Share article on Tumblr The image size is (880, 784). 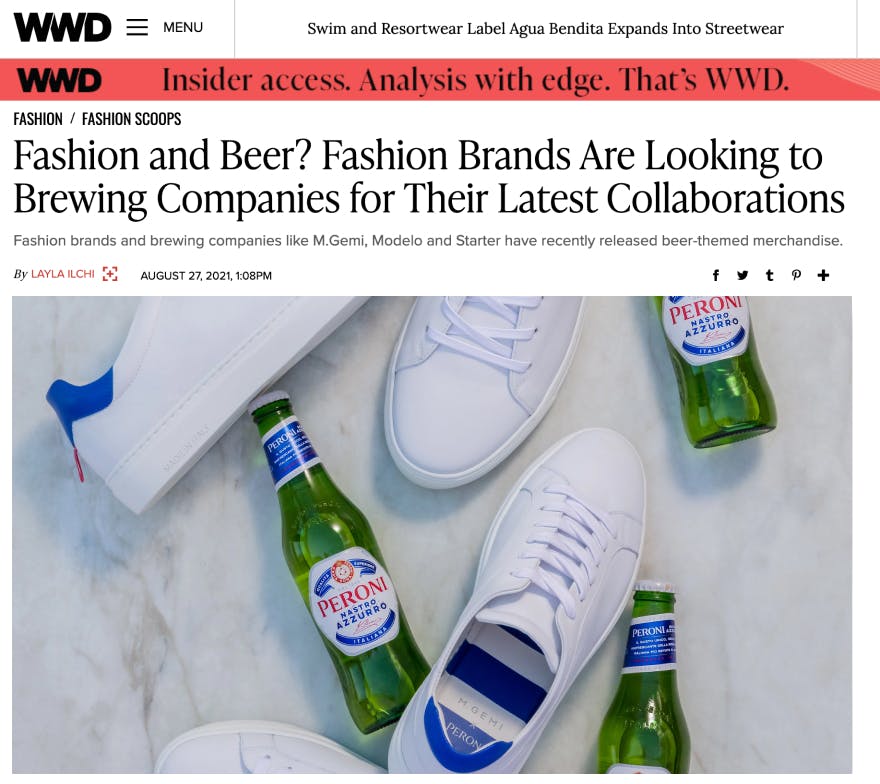pyautogui.click(x=769, y=275)
